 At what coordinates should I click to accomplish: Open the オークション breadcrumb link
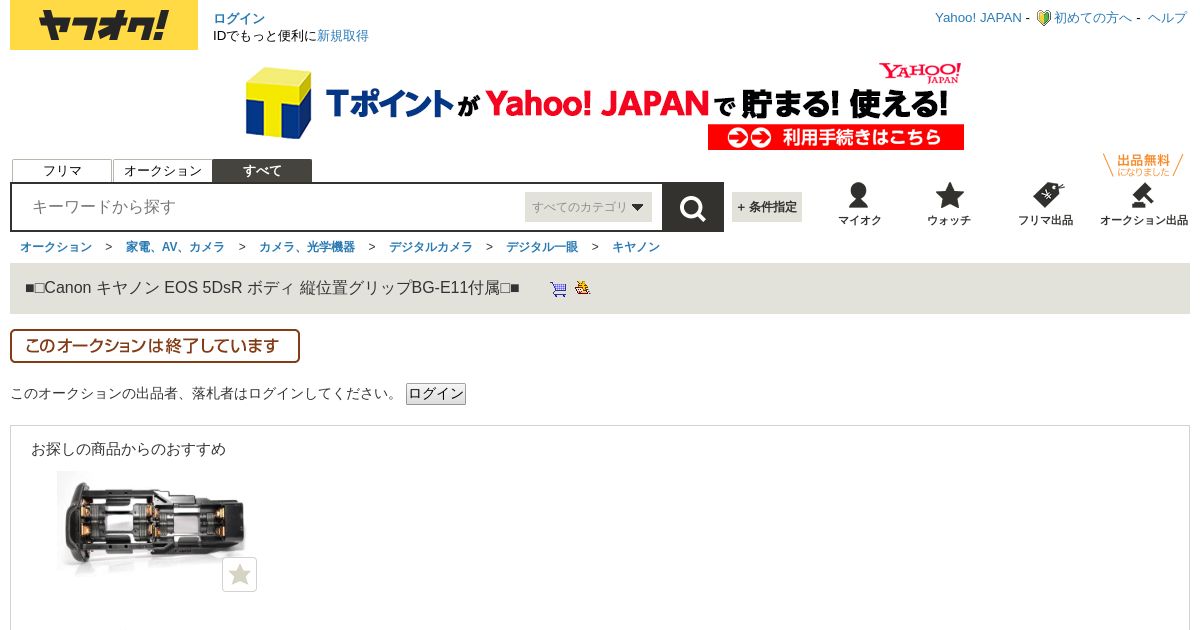(x=56, y=247)
